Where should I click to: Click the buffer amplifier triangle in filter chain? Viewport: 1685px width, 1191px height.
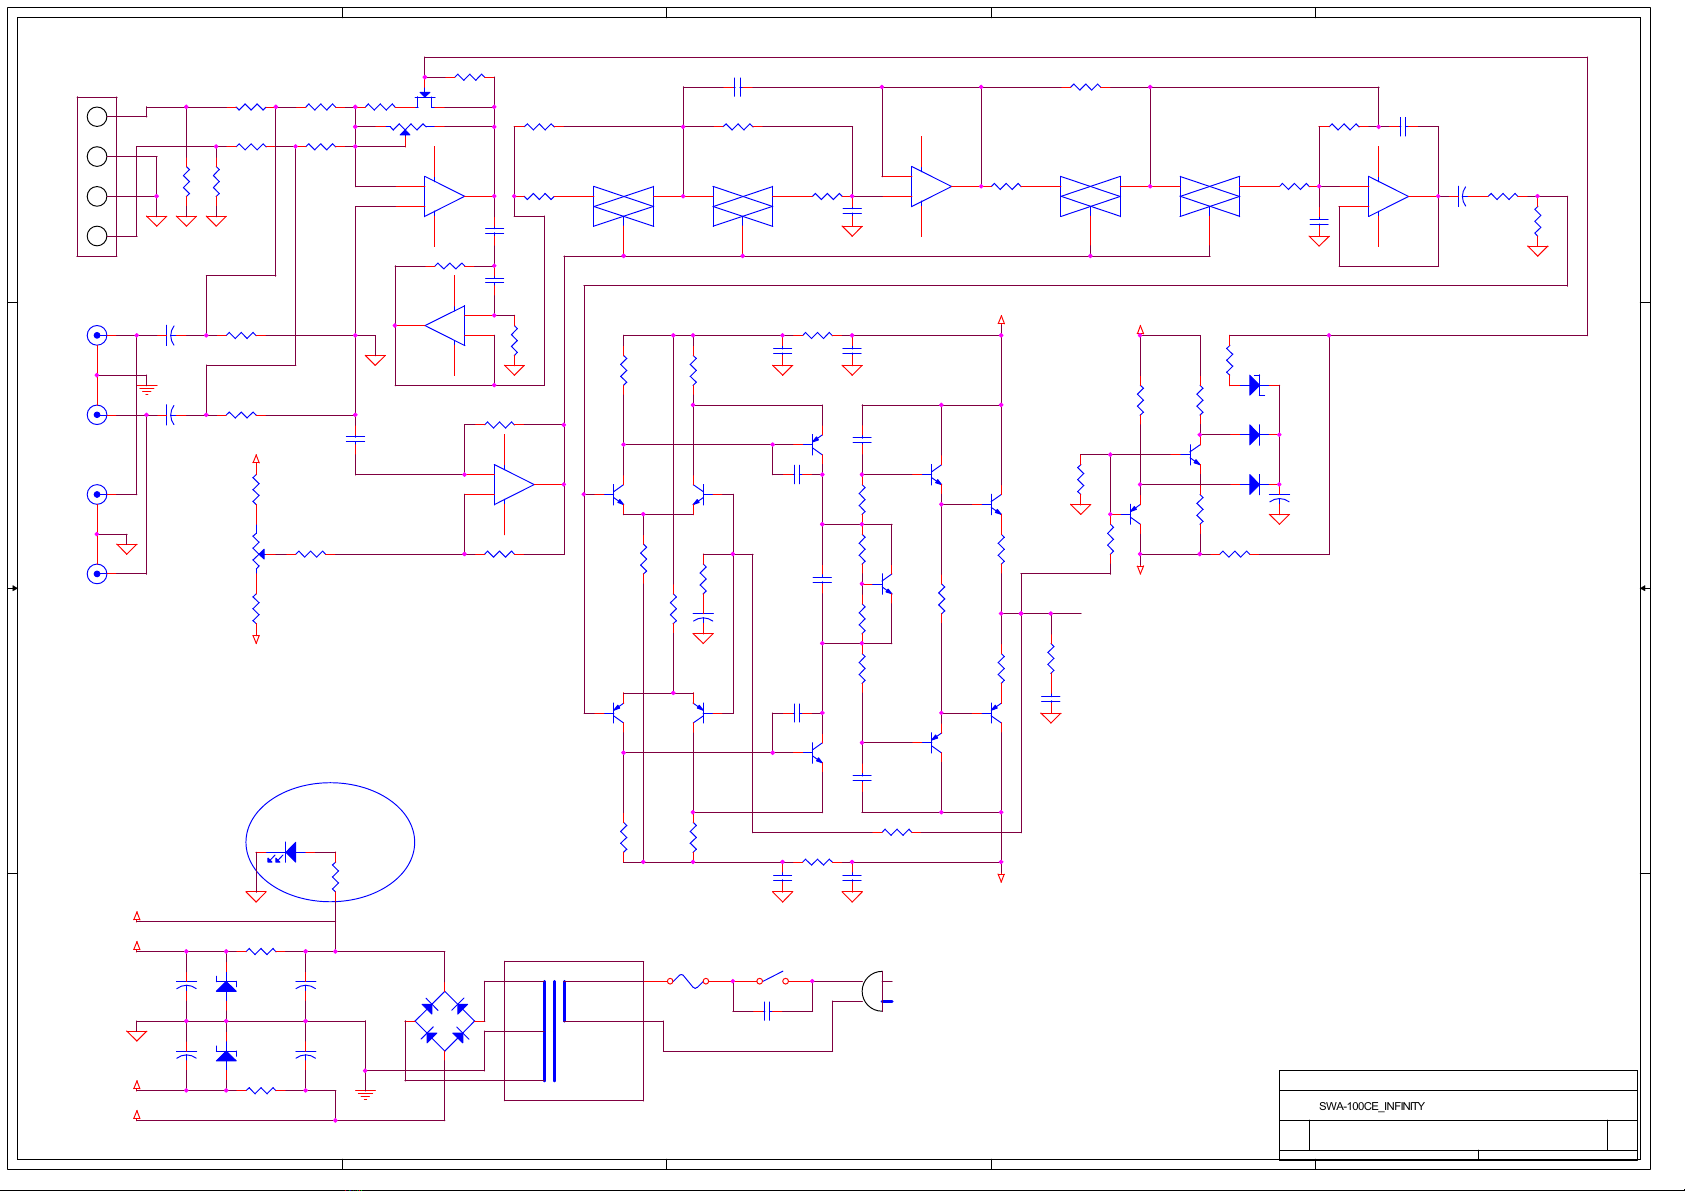[x=931, y=187]
